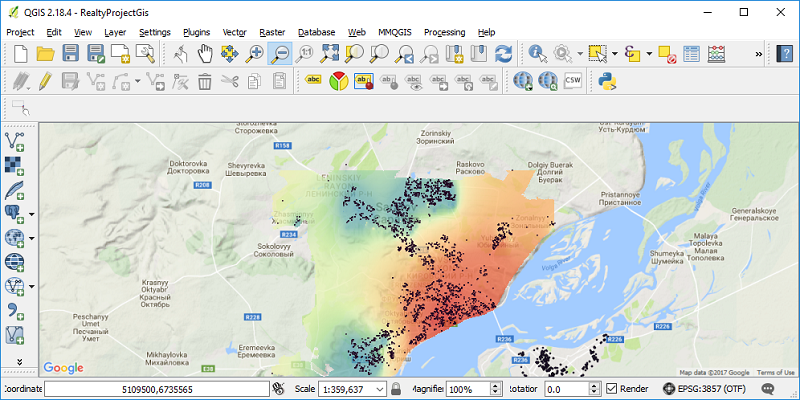Toggle extents and mouse position display
This screenshot has width=800, height=400.
pyautogui.click(x=278, y=389)
